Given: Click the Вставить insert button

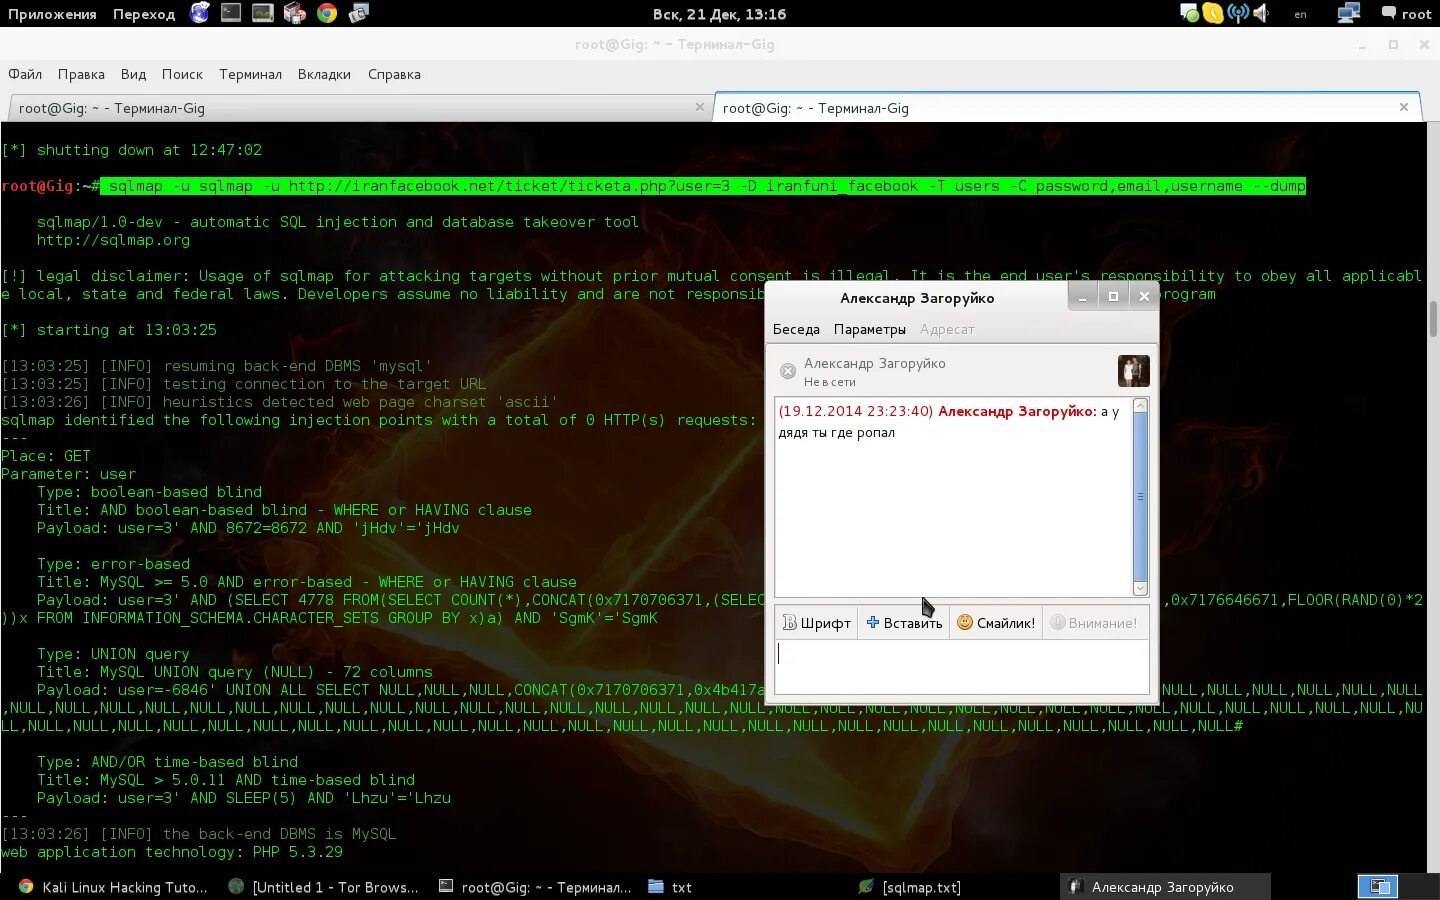Looking at the screenshot, I should pos(904,622).
